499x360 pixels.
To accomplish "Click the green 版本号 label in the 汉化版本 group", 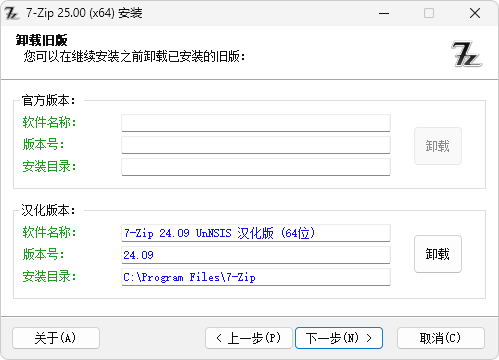I will [x=43, y=254].
